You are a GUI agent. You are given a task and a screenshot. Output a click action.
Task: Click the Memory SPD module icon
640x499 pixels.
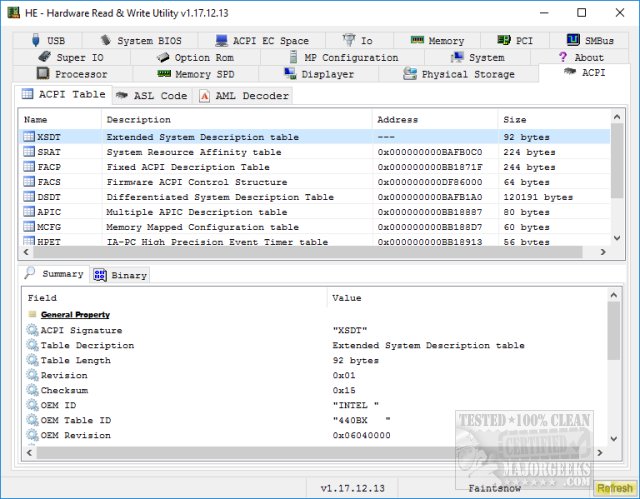tap(164, 73)
